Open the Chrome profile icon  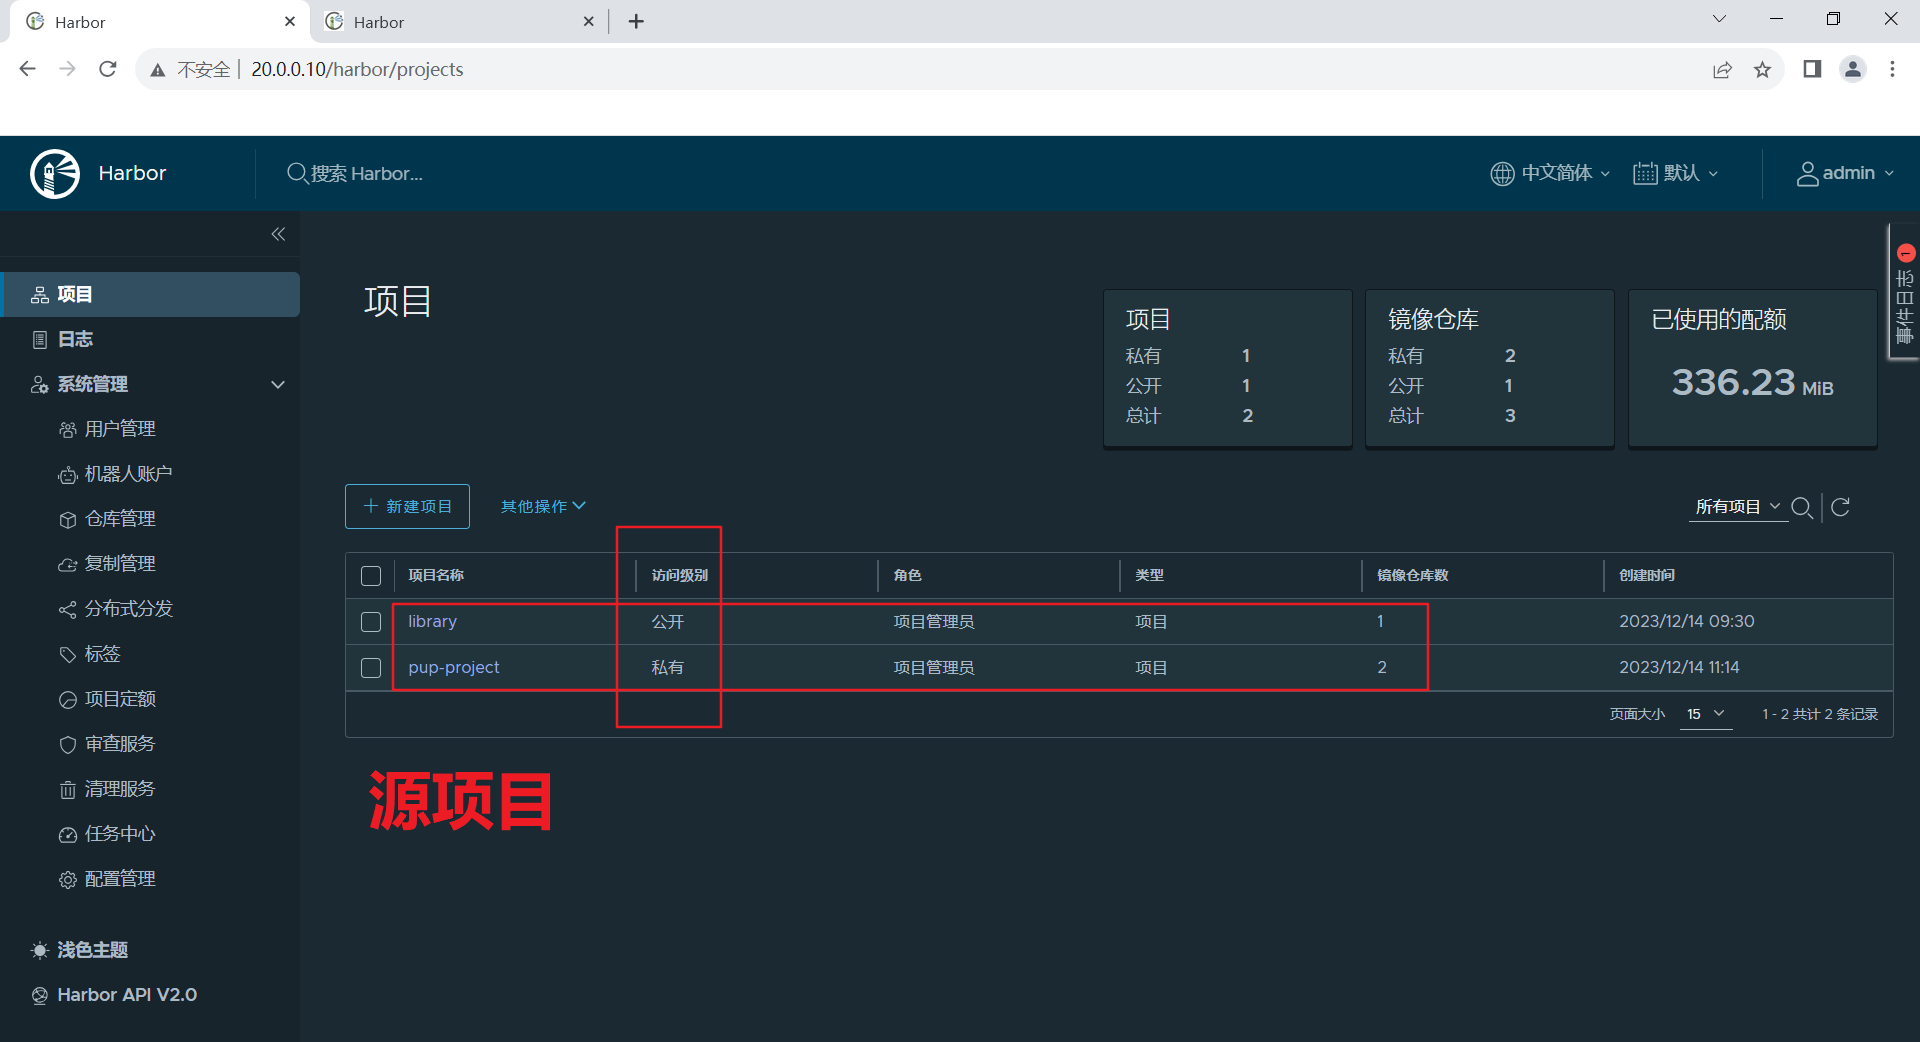[1853, 69]
